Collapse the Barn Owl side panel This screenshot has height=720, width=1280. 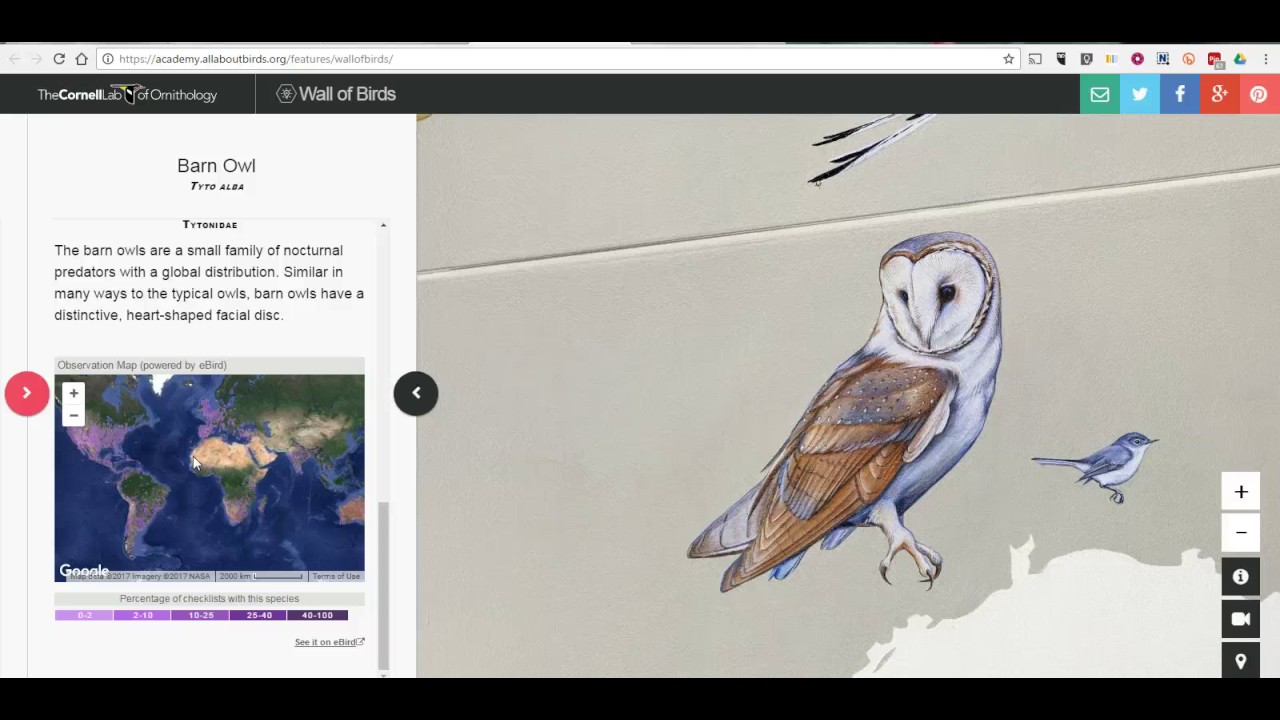[416, 393]
